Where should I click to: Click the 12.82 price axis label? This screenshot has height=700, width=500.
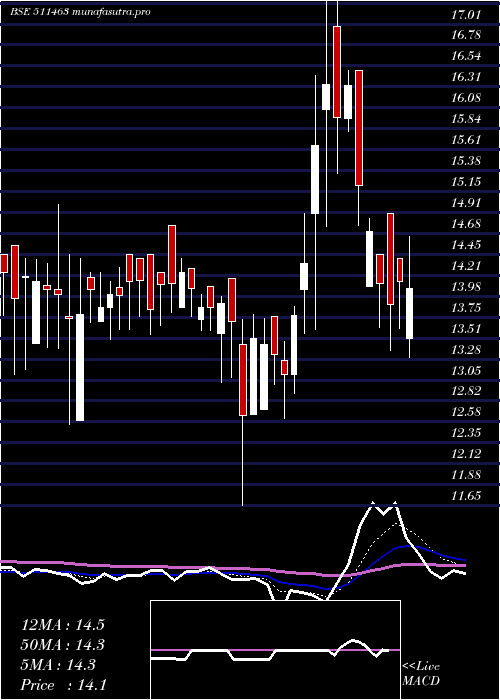tap(466, 392)
